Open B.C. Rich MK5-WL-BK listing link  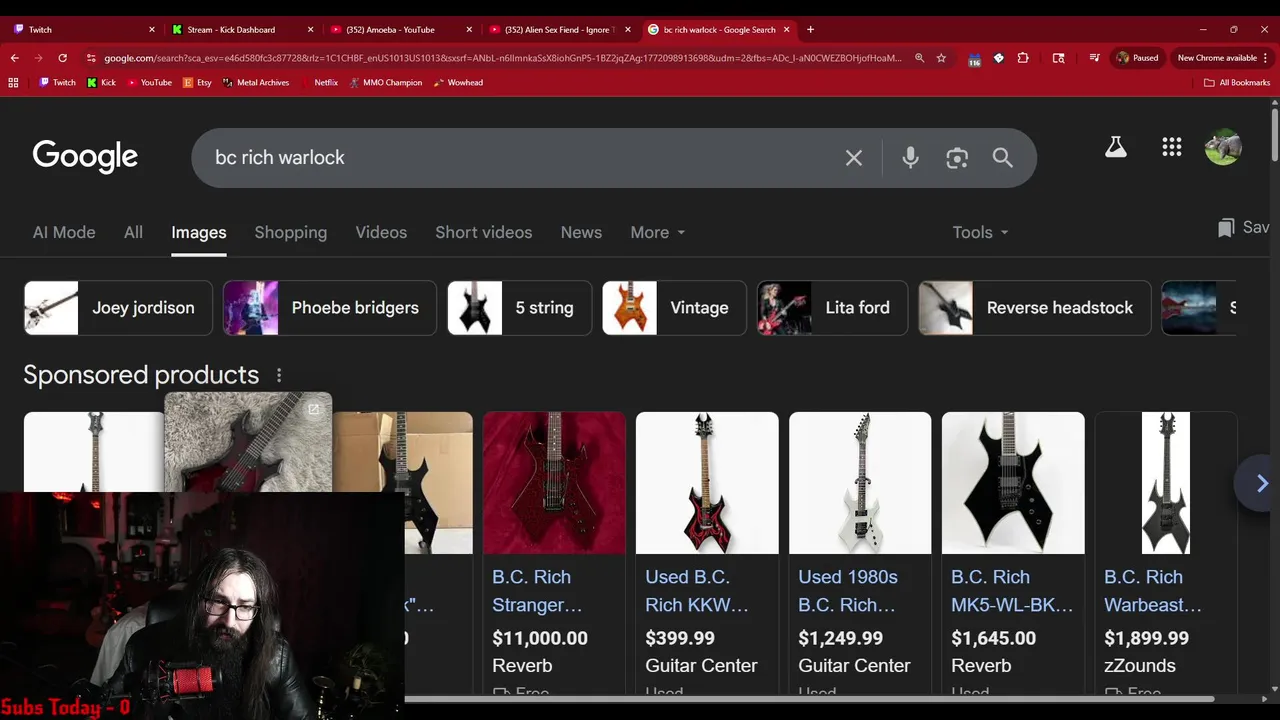pos(1012,591)
